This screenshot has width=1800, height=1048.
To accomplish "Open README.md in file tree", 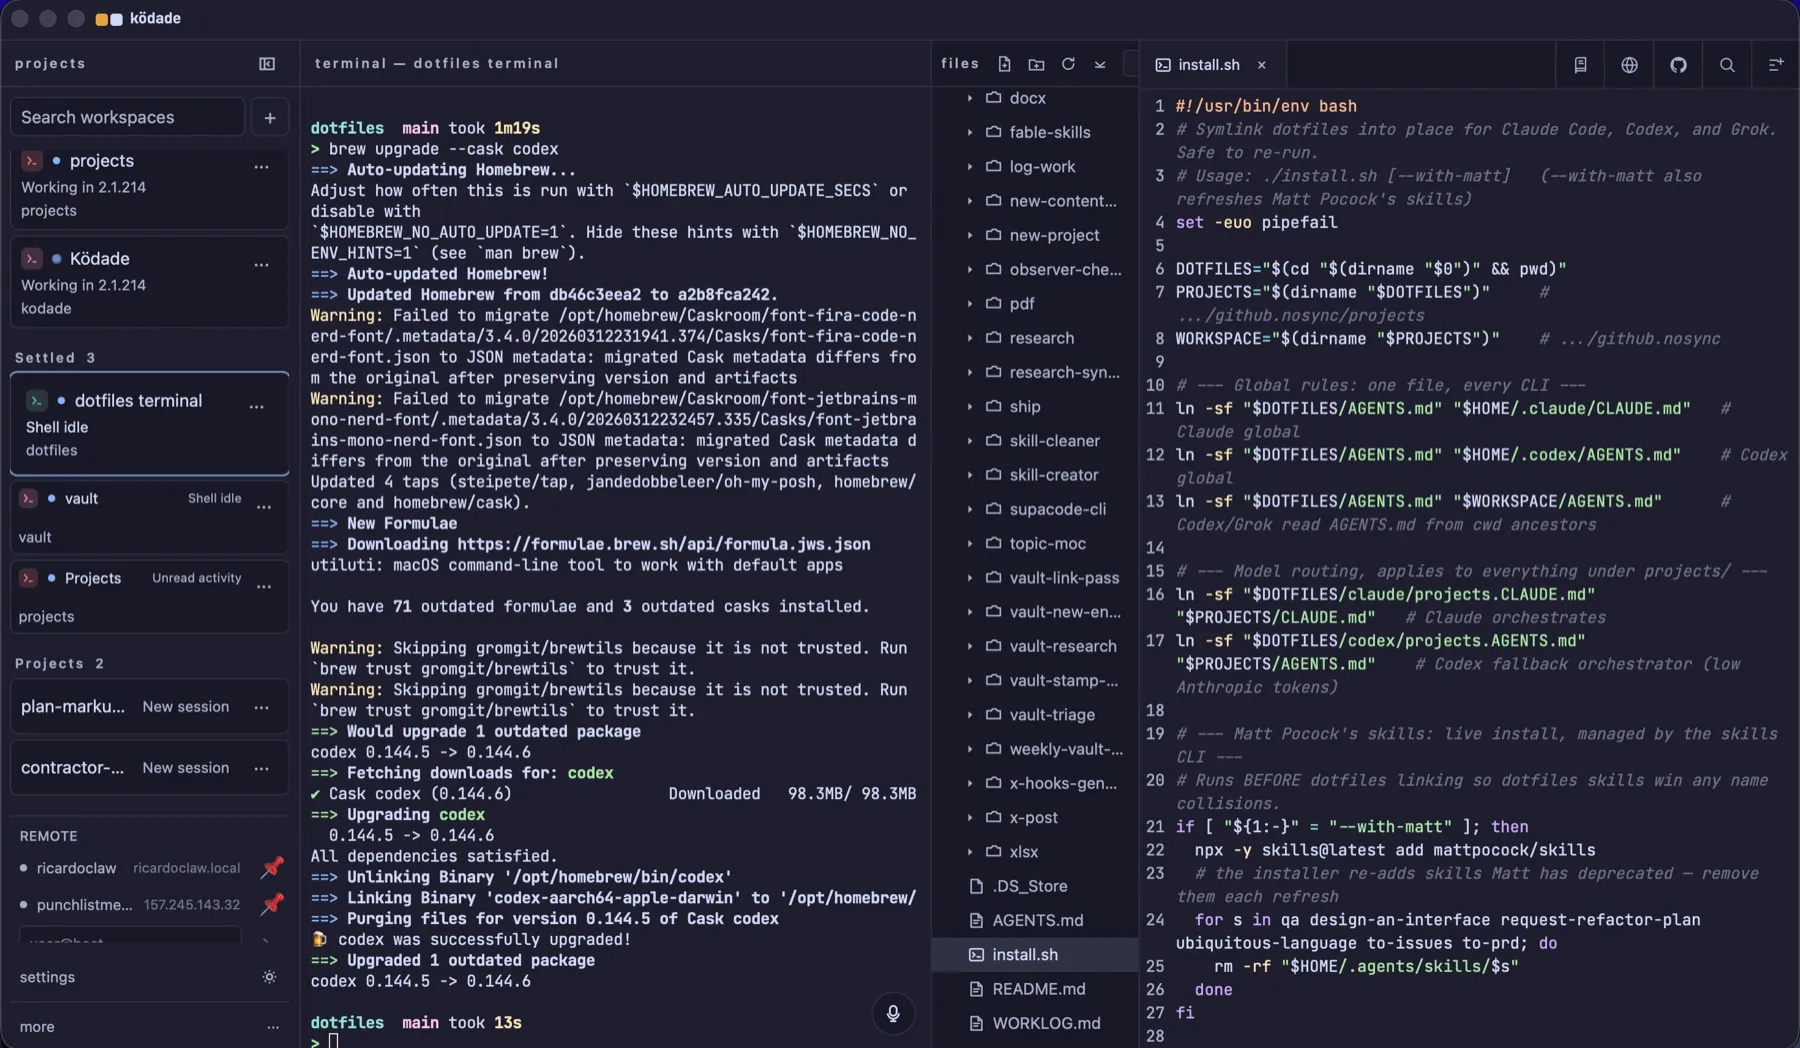I will 1034,989.
